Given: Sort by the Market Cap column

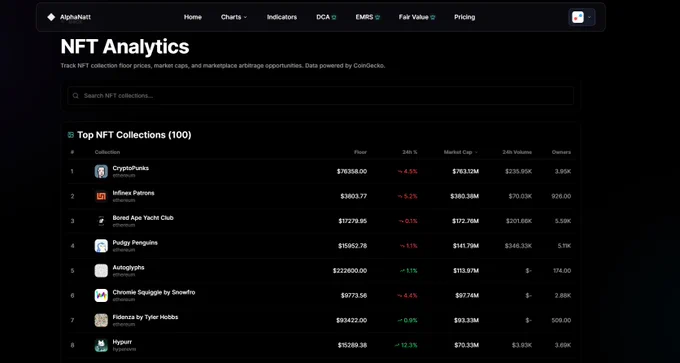Looking at the screenshot, I should click(461, 152).
